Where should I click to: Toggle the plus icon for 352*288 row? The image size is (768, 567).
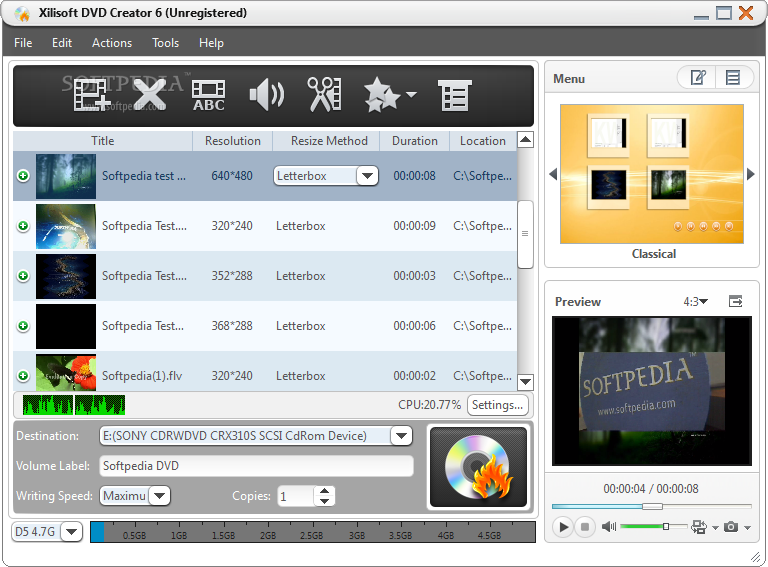click(23, 276)
